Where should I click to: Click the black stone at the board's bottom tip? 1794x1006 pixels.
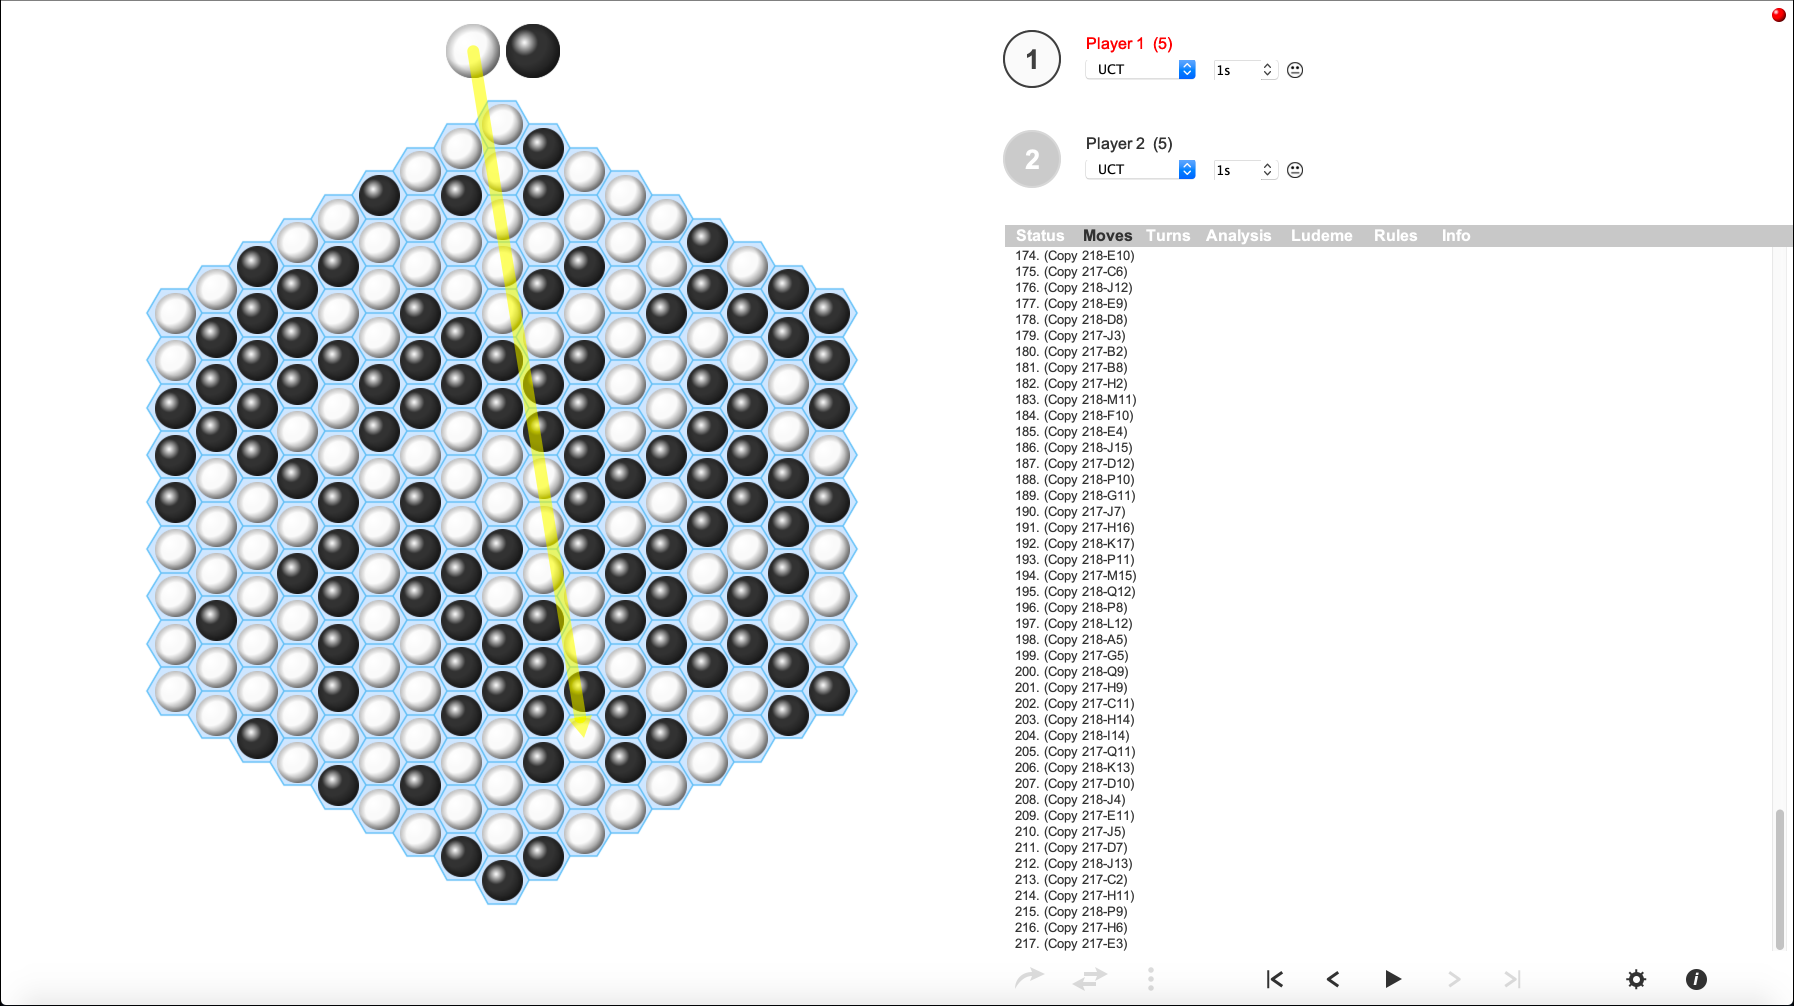tap(502, 880)
